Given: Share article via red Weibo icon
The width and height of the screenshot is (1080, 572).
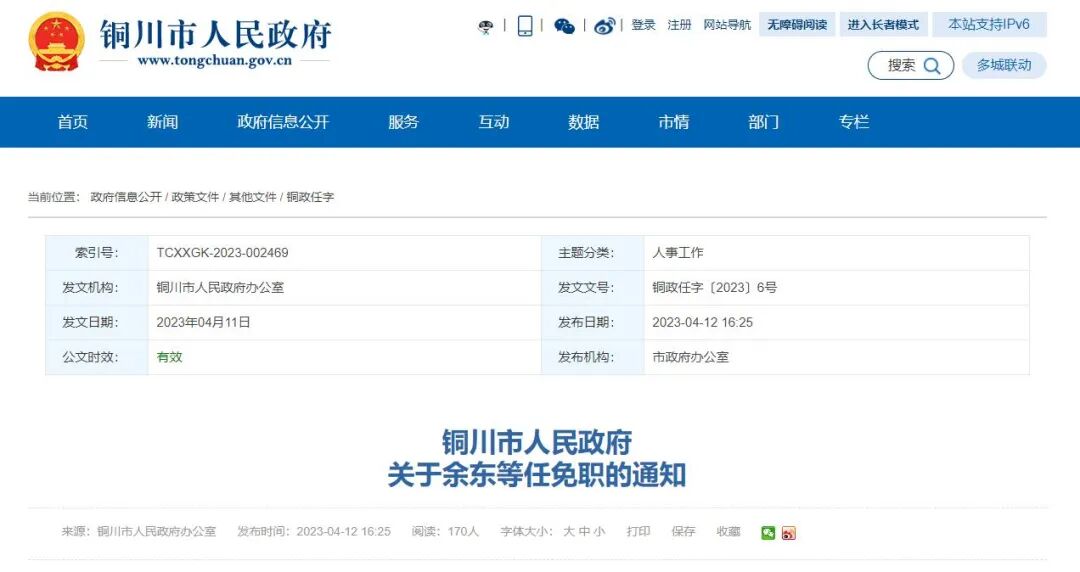Looking at the screenshot, I should (789, 533).
